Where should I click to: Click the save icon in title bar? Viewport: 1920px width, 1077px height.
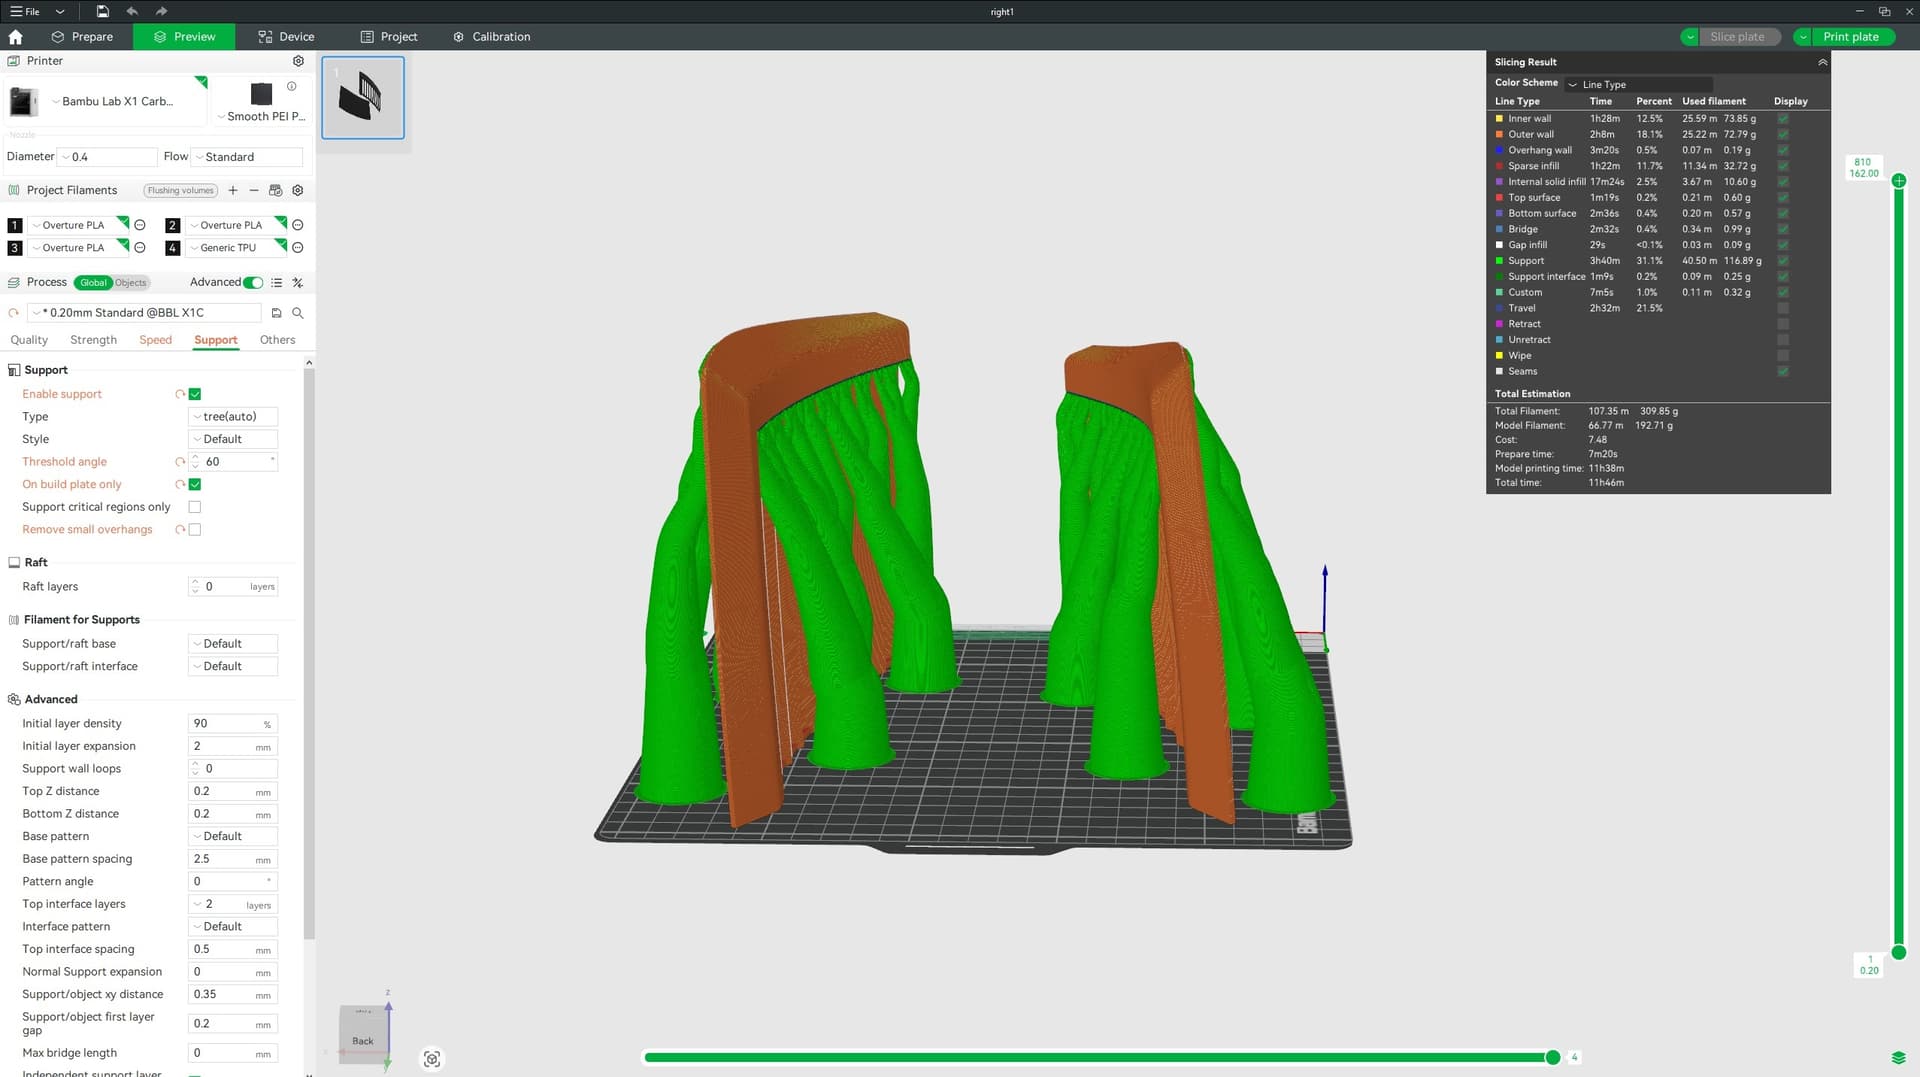click(102, 11)
